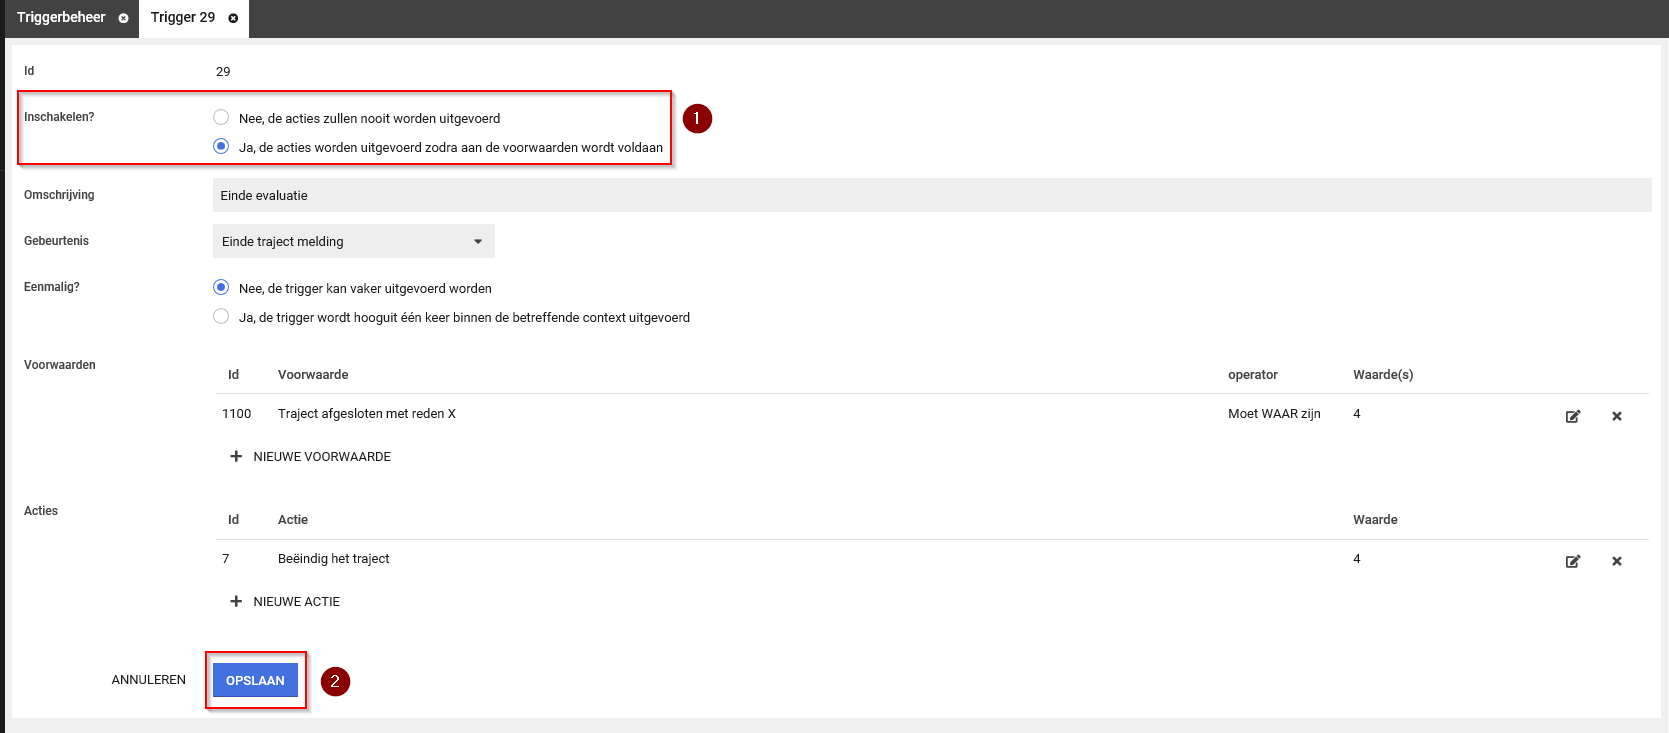Select 'Nee, de acties zullen nooit worden uitgevoerd'

(x=221, y=117)
